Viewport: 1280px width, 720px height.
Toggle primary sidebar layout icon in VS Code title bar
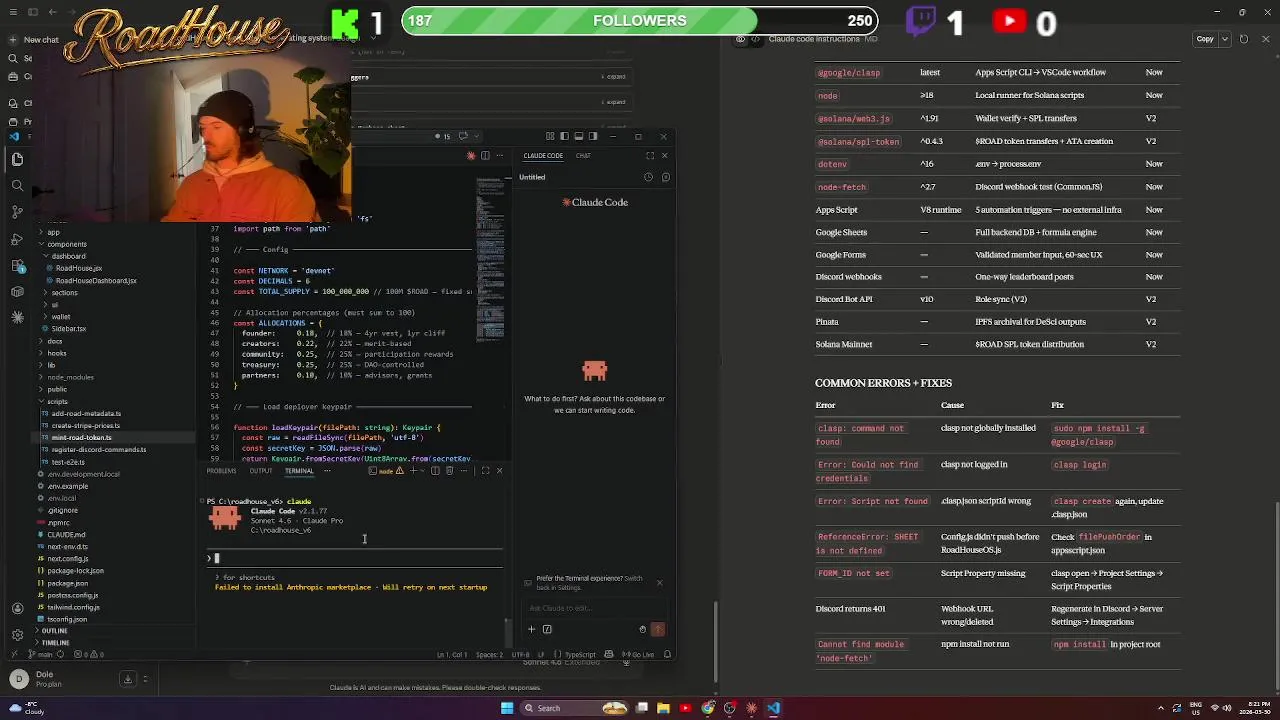coord(564,136)
